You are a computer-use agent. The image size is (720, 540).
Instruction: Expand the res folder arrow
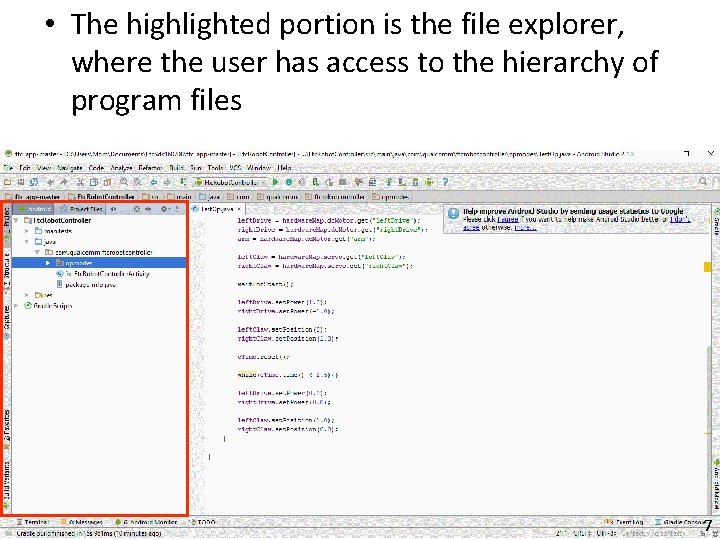[27, 295]
